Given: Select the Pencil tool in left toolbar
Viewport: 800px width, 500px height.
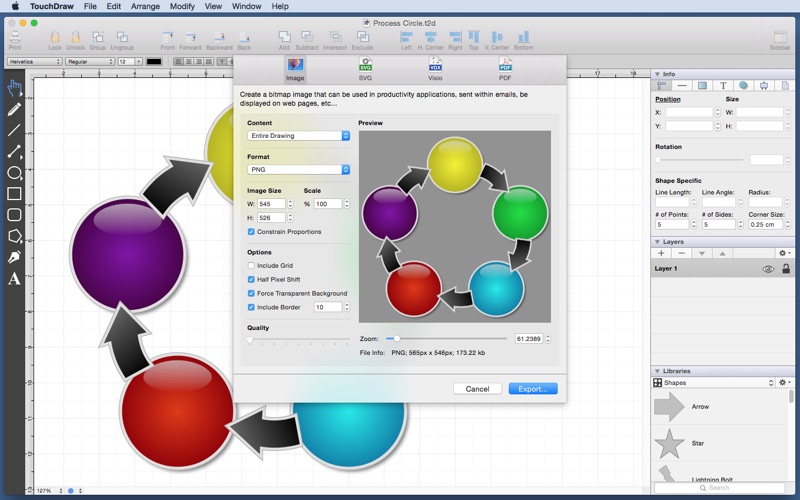Looking at the screenshot, I should coord(14,109).
